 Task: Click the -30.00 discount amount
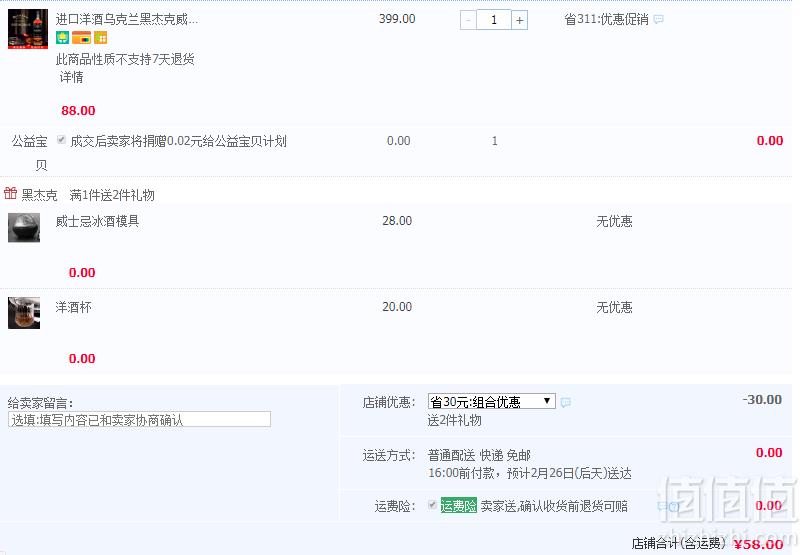pos(762,400)
